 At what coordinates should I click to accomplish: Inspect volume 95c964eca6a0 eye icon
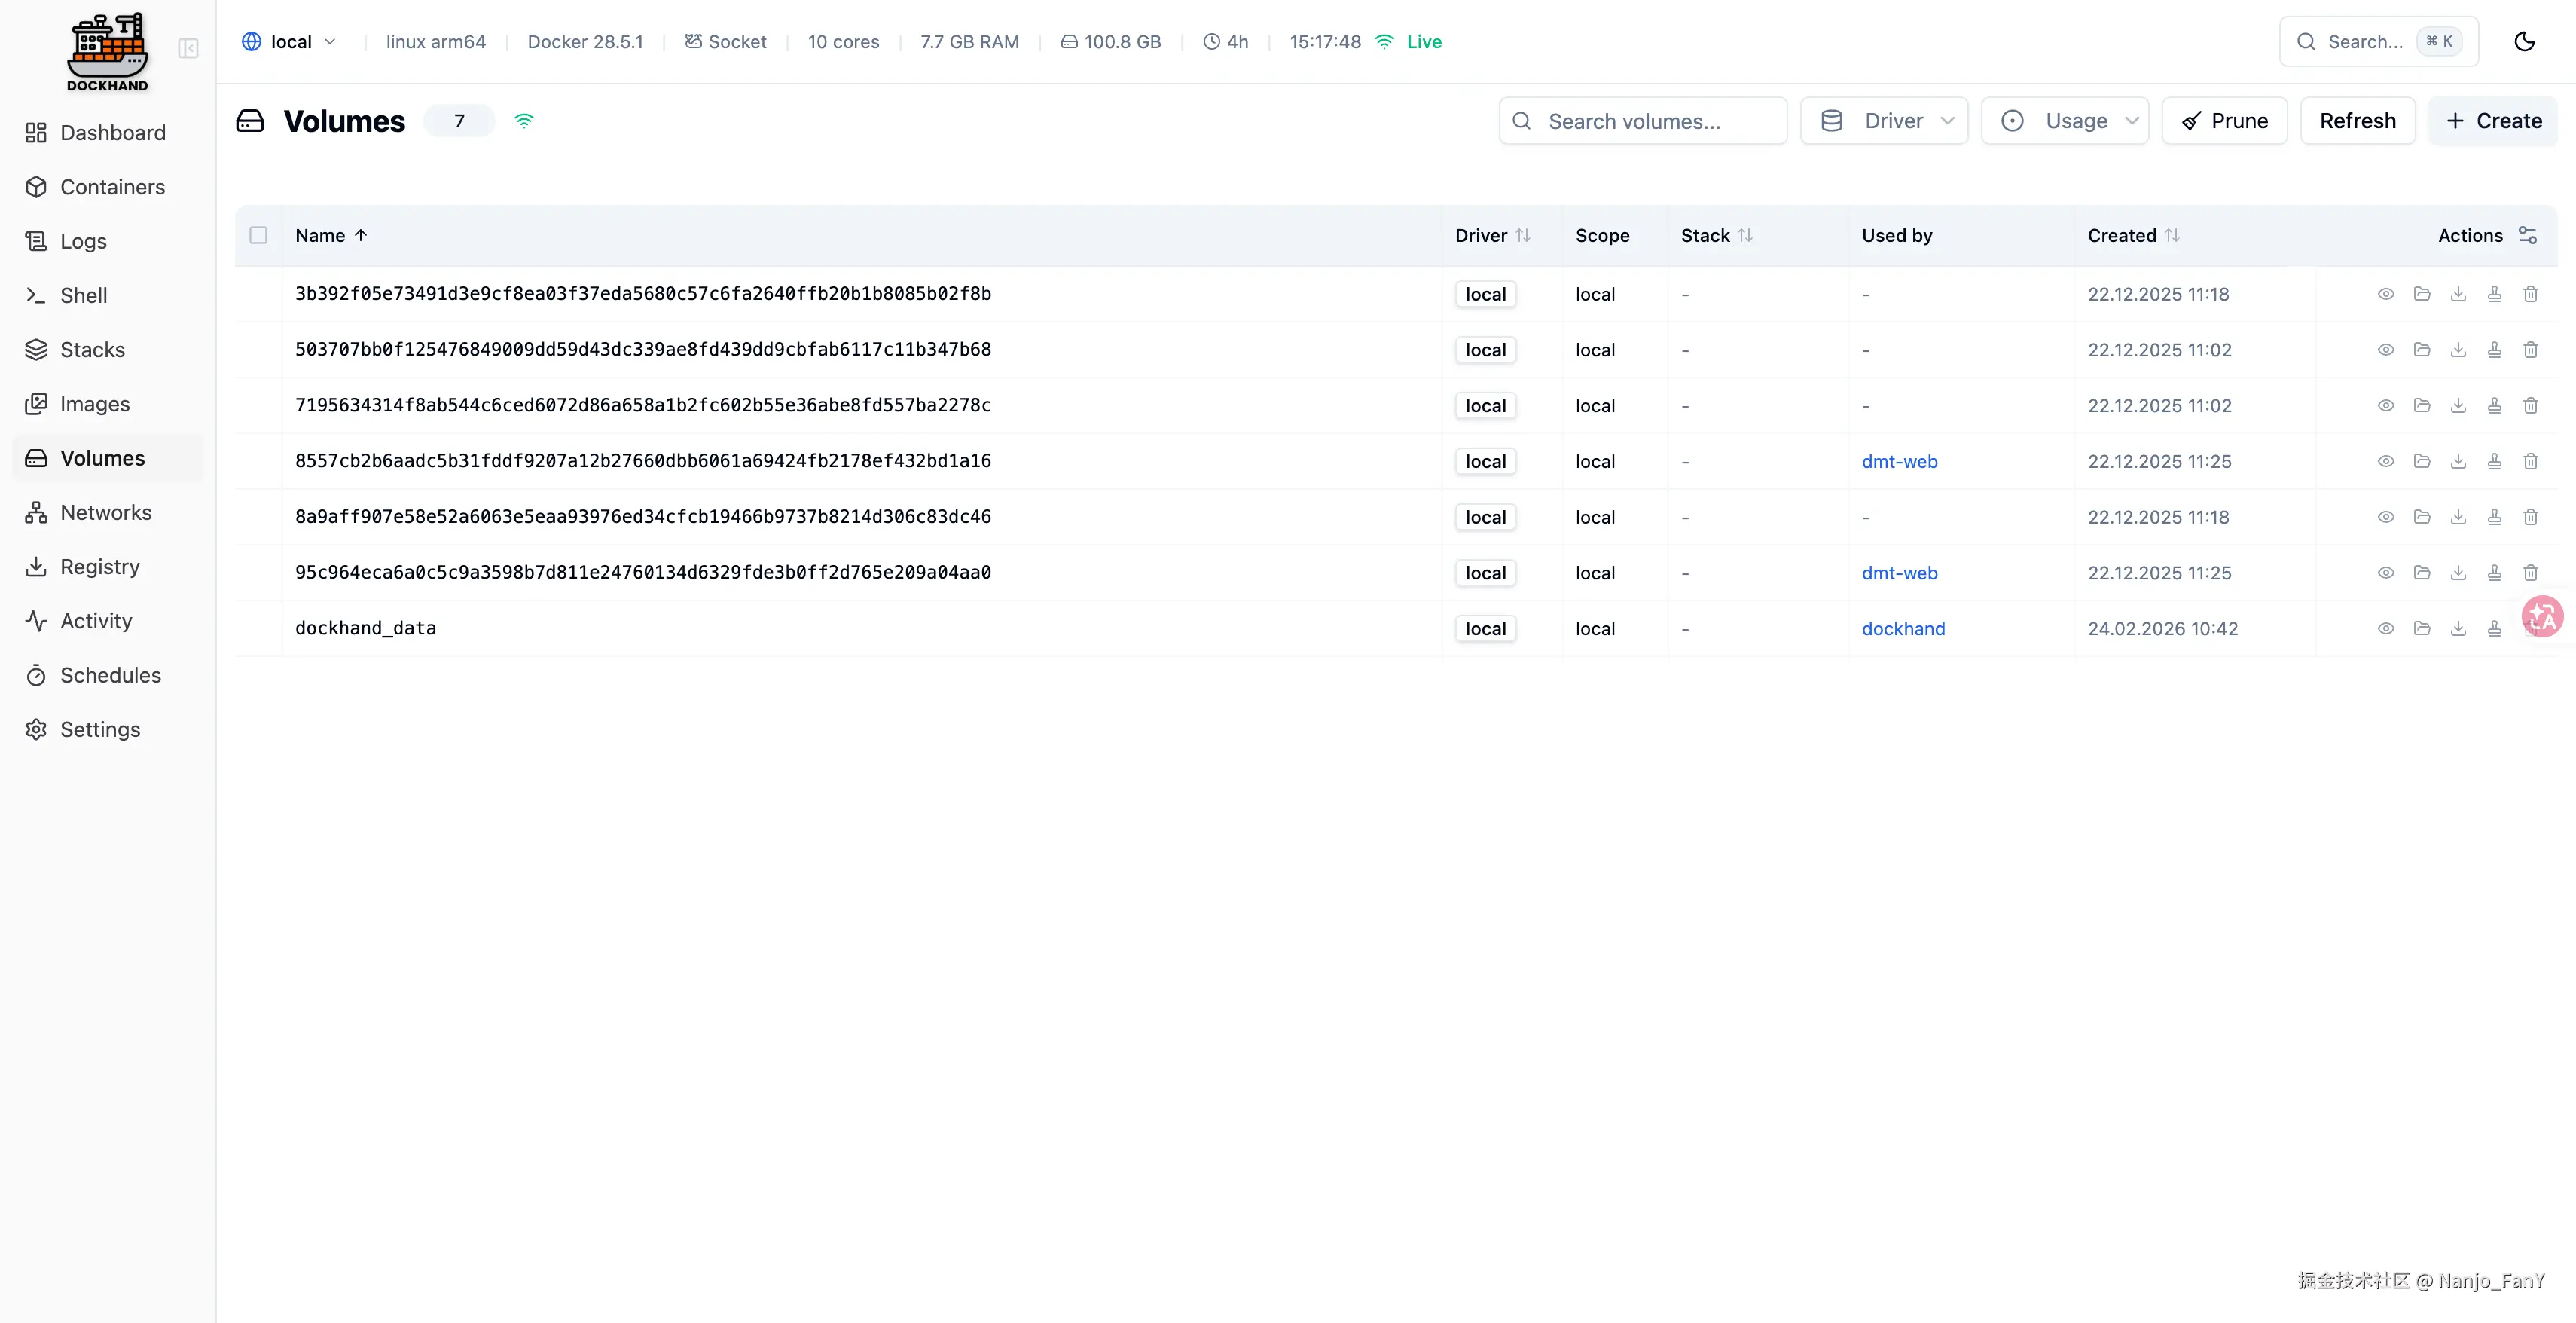(2385, 573)
